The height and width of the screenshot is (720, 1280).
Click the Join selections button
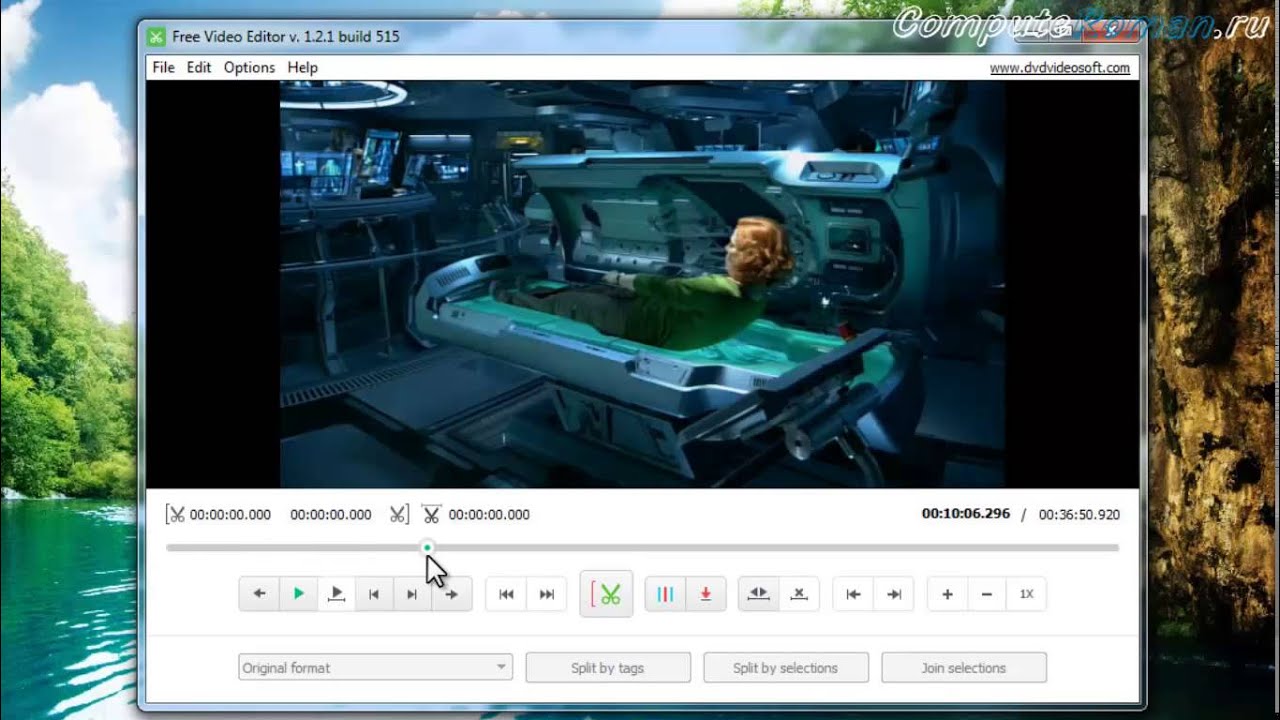[964, 667]
